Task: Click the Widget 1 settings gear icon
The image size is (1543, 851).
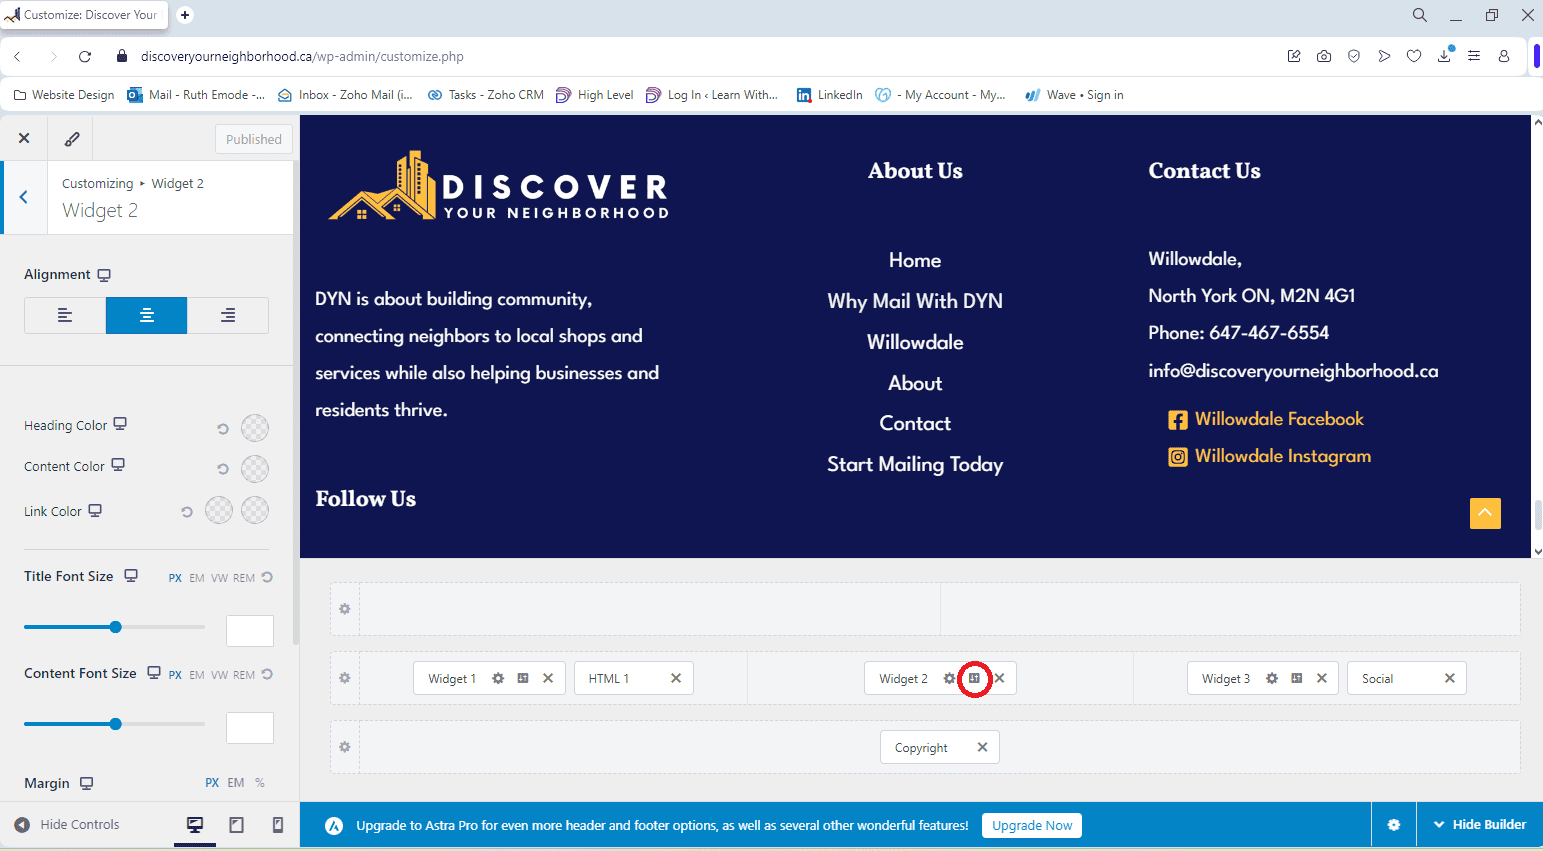Action: click(498, 678)
